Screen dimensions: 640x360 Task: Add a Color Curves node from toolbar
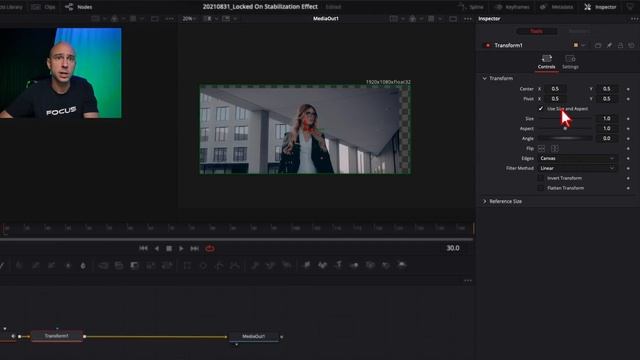click(x=36, y=266)
